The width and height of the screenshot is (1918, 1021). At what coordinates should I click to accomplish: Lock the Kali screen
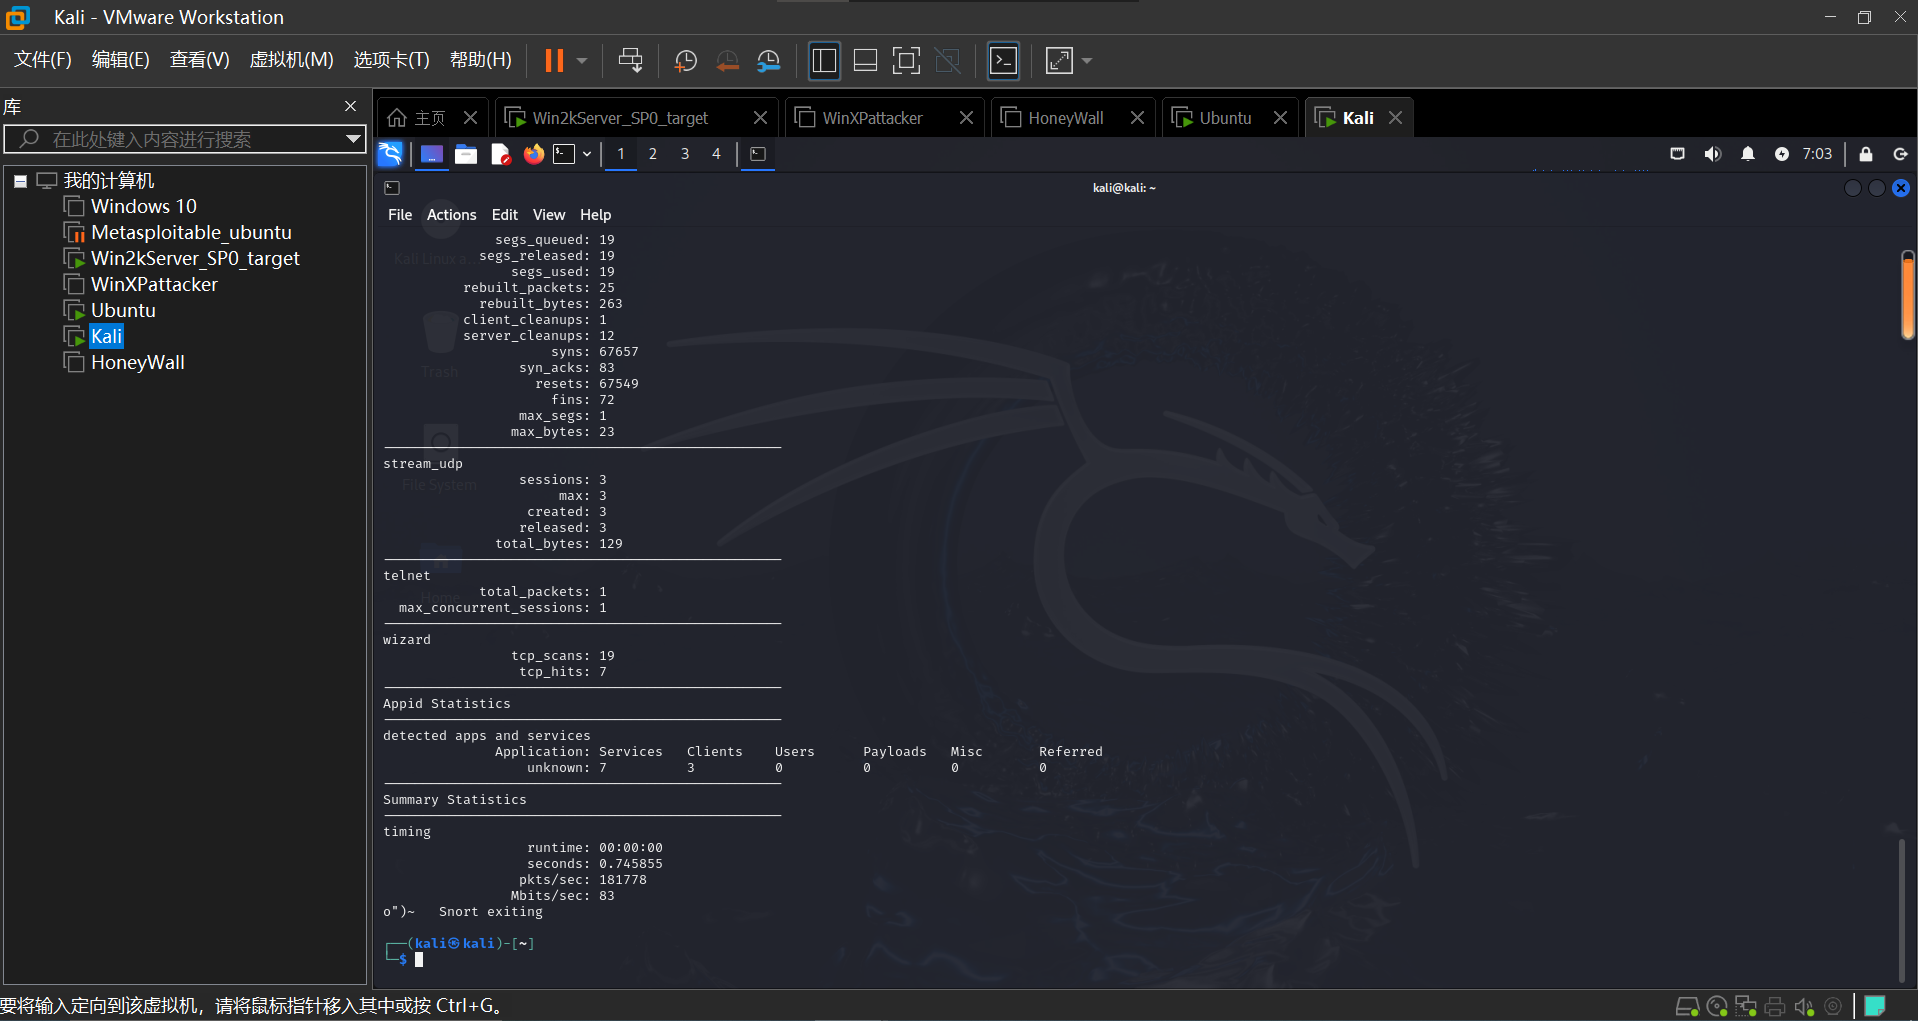coord(1866,154)
